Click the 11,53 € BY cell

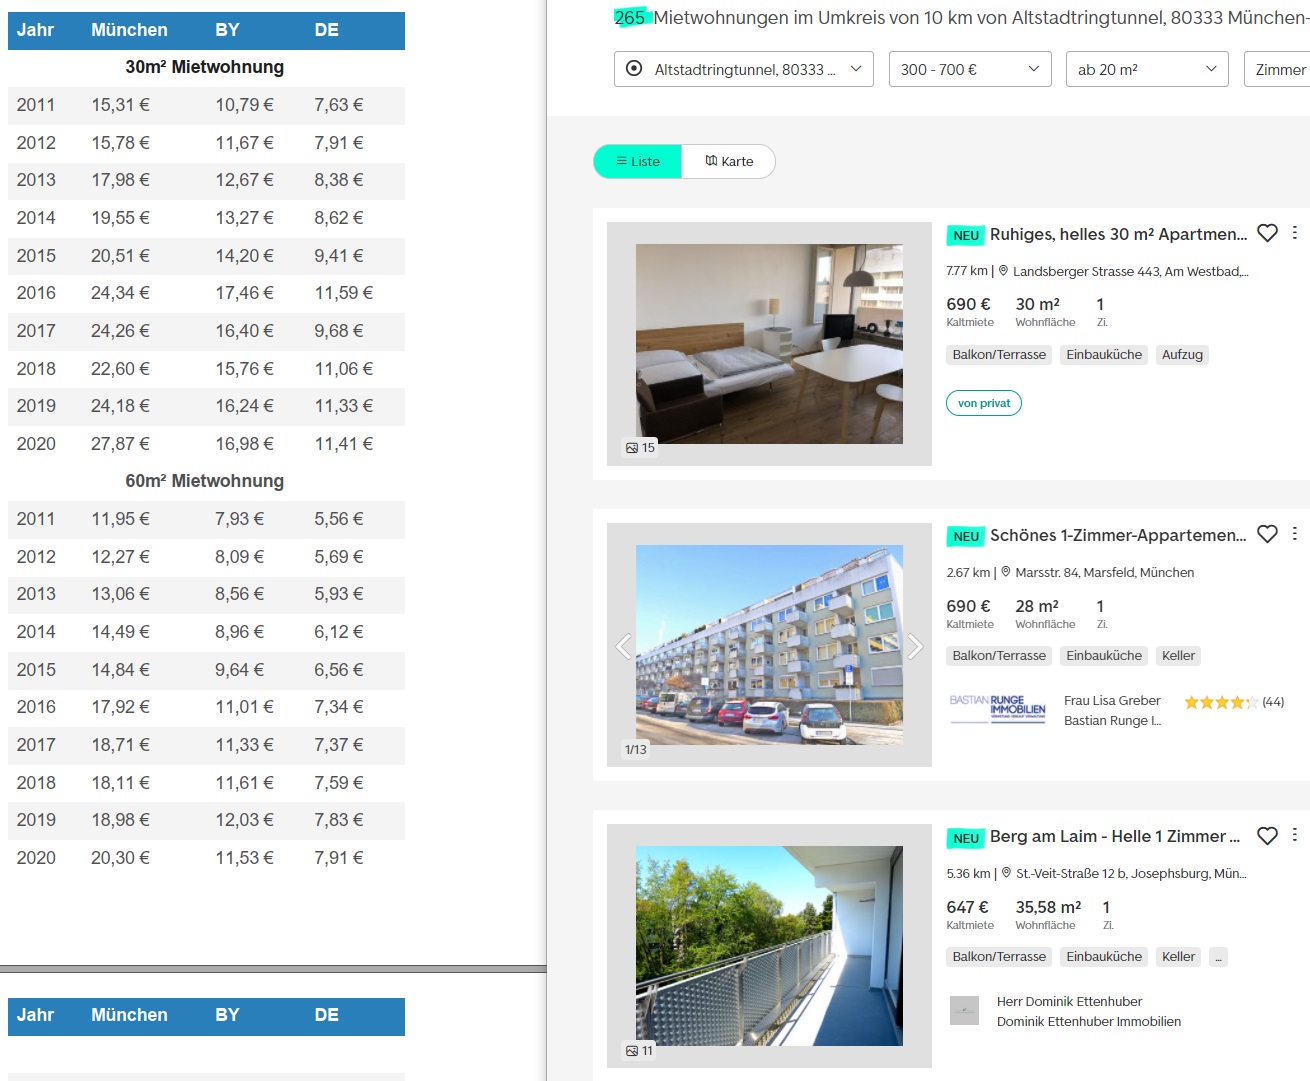point(244,858)
